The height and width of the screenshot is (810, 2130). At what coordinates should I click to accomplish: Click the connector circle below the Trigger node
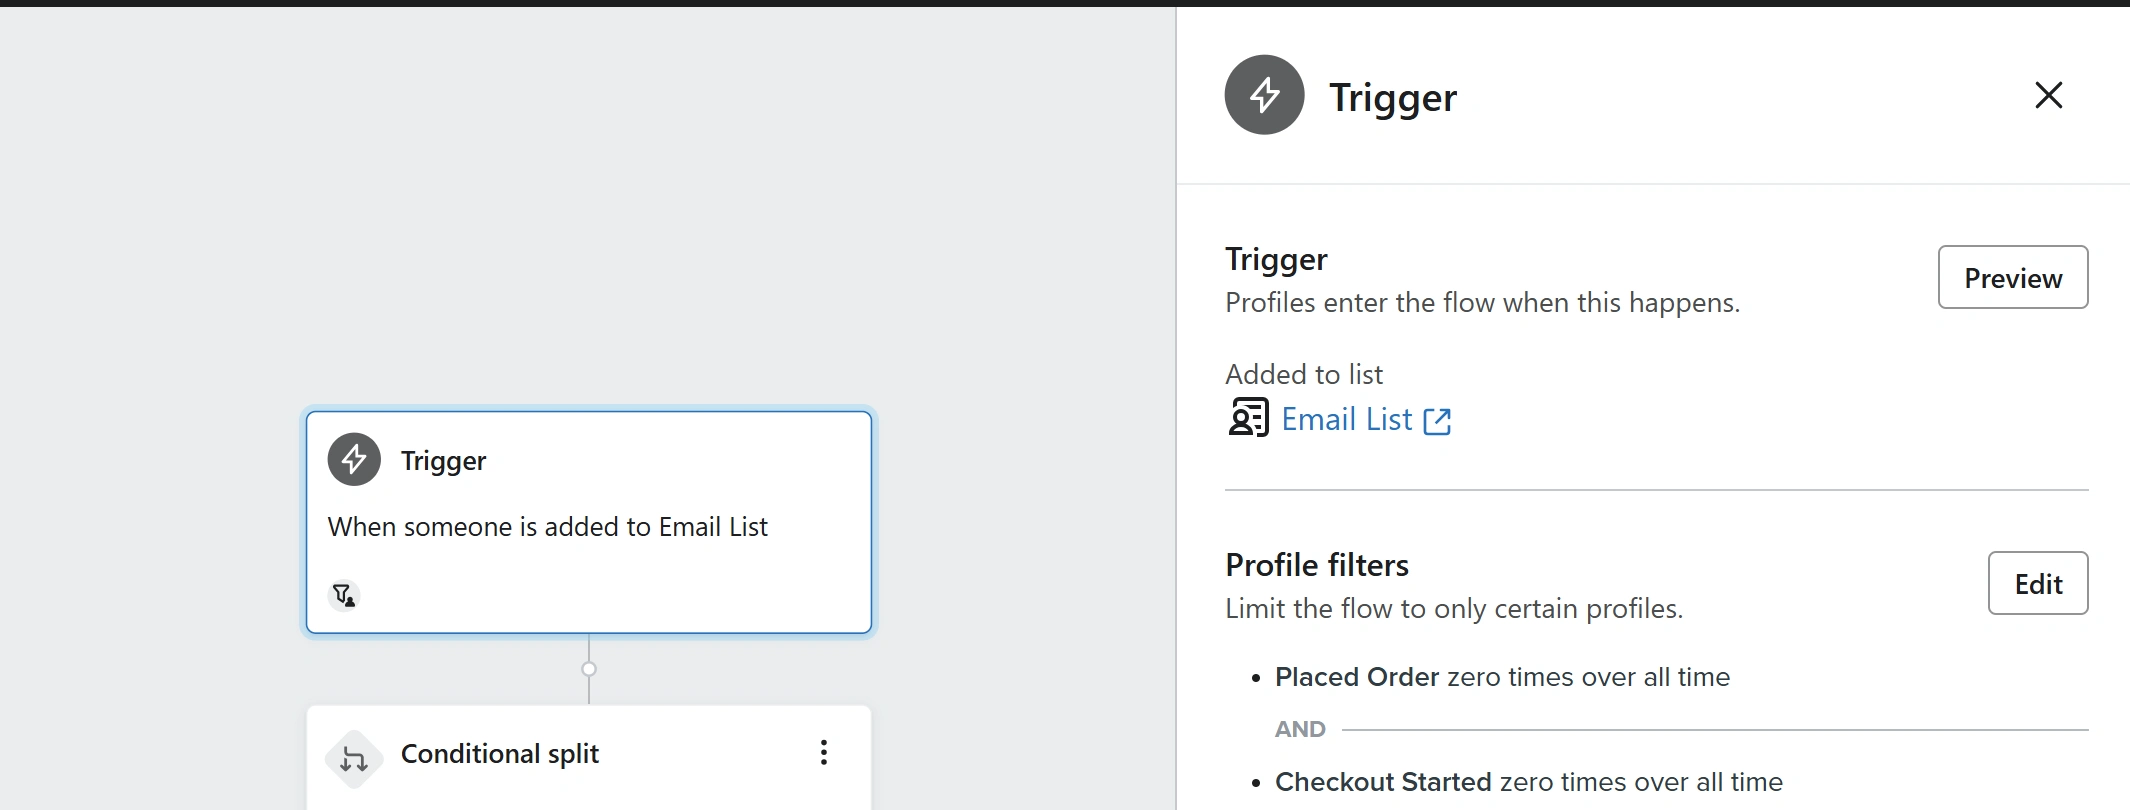pos(589,669)
